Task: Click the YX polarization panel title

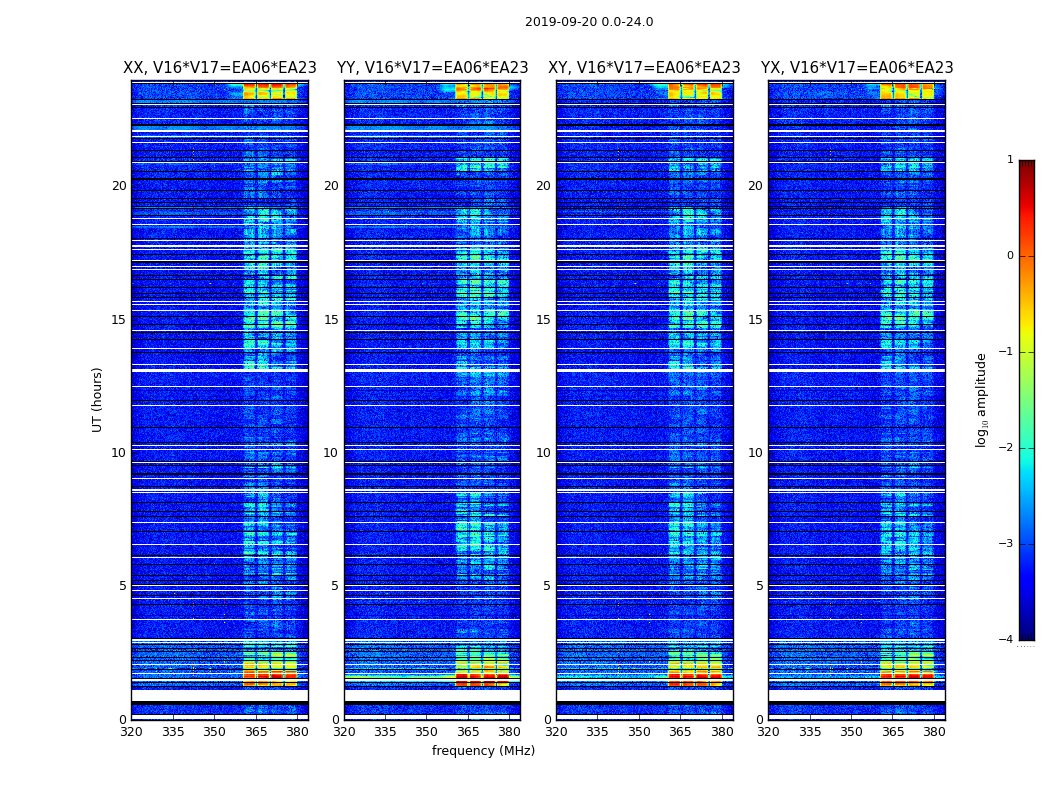Action: [x=857, y=68]
